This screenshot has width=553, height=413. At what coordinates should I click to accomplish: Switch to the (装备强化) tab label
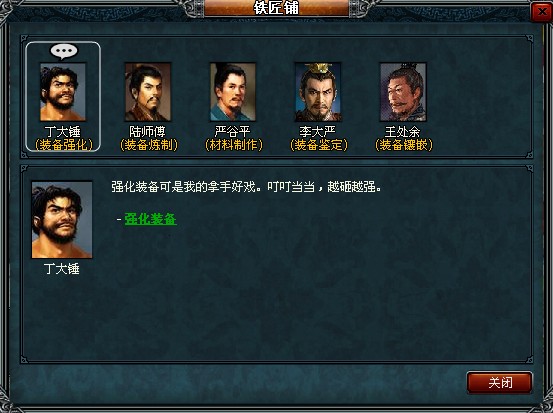64,145
